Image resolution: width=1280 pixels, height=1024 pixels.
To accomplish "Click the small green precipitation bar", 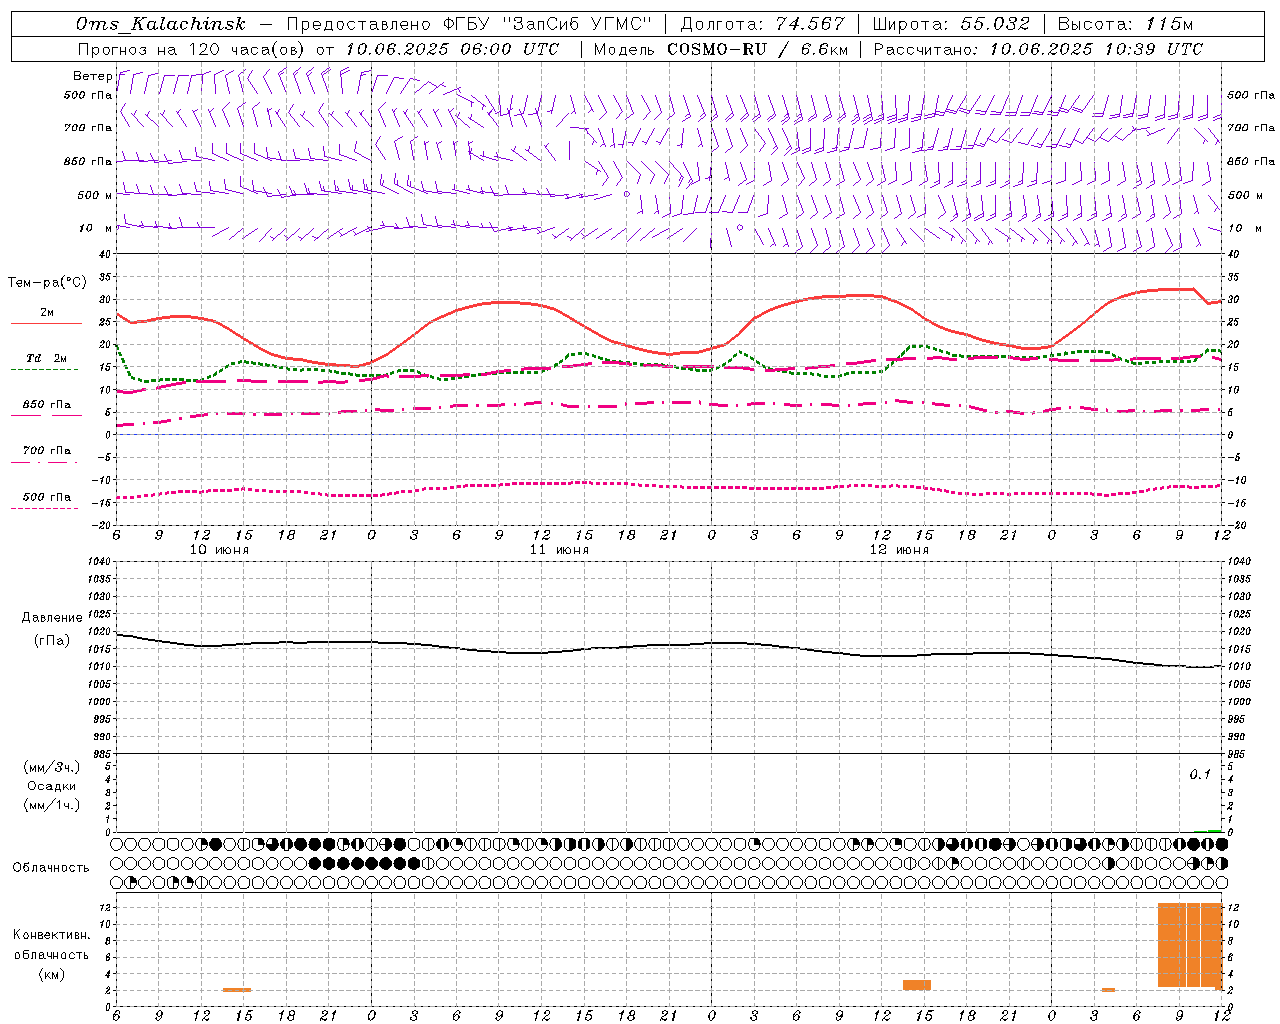I will pyautogui.click(x=1213, y=831).
